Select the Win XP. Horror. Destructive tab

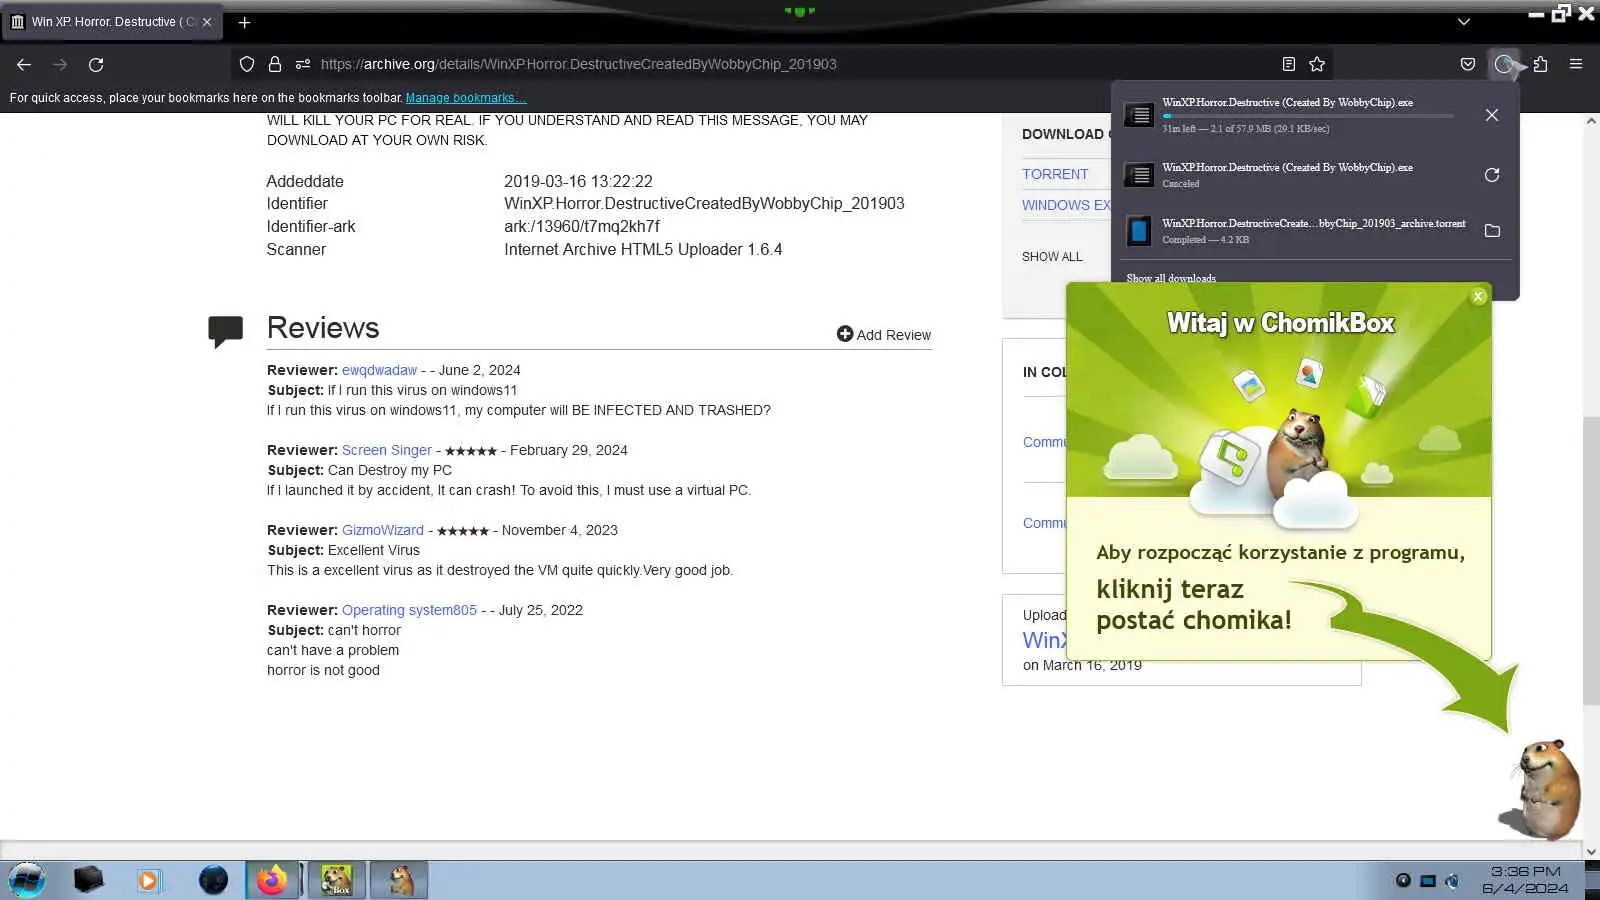tap(112, 22)
